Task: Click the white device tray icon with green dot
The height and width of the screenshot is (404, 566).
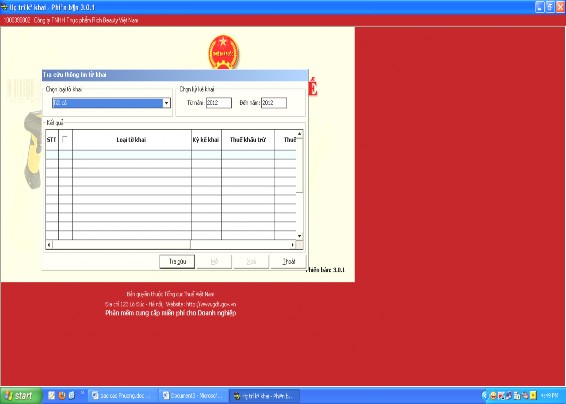Action: (x=517, y=396)
